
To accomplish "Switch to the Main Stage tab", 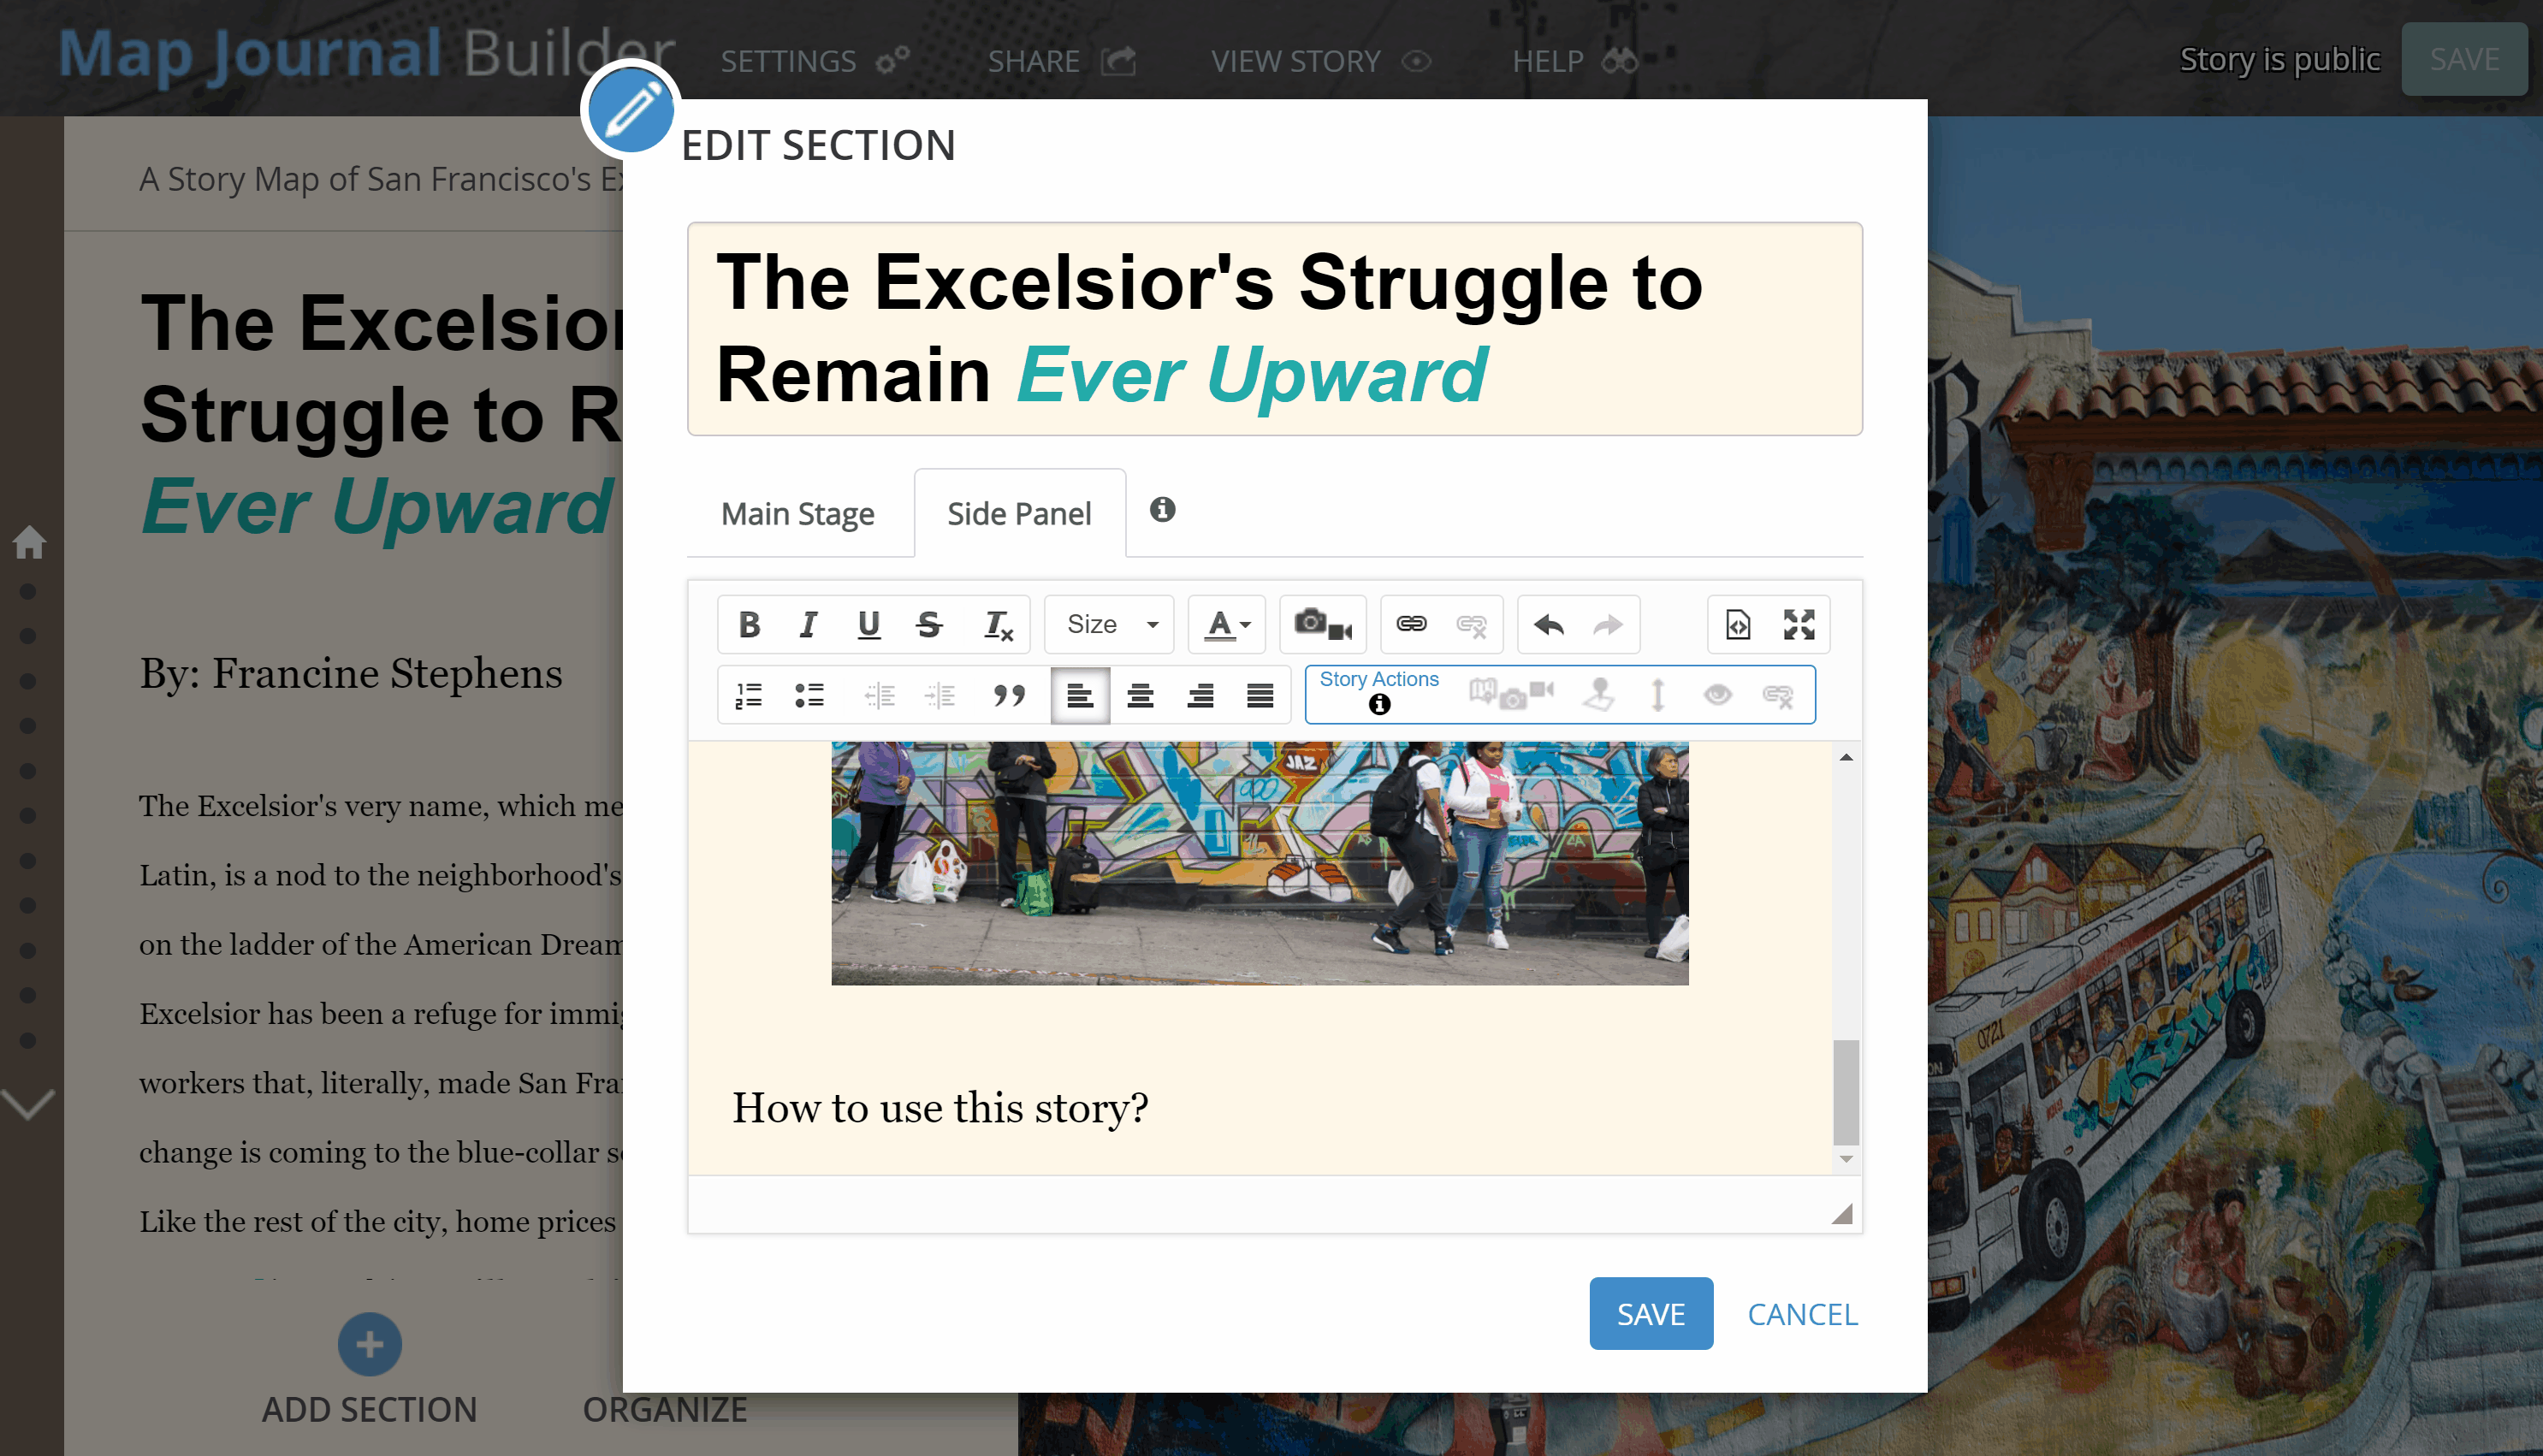I will 797,514.
